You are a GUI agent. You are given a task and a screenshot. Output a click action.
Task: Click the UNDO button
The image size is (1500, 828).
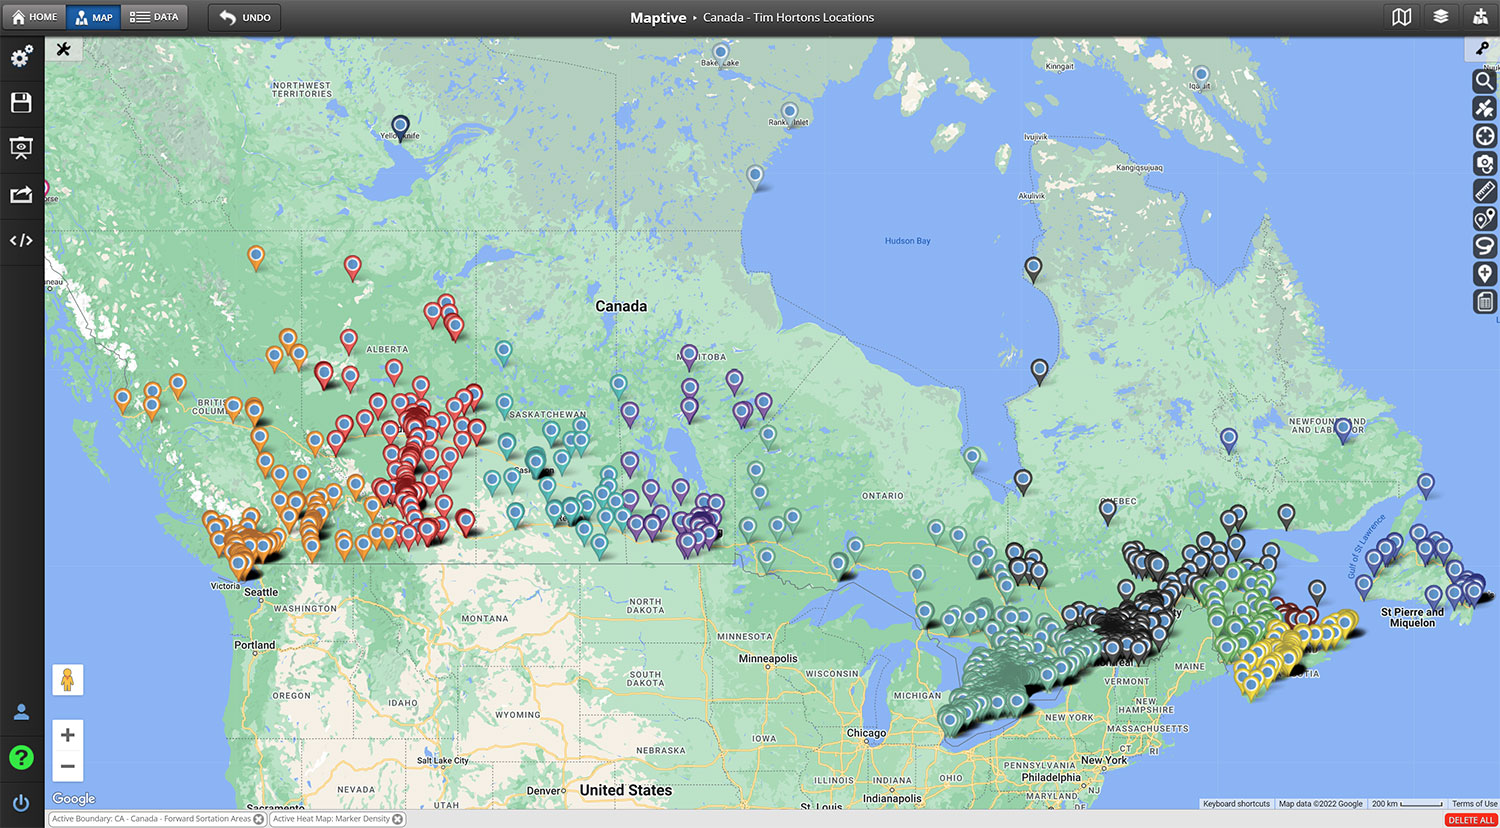click(244, 16)
